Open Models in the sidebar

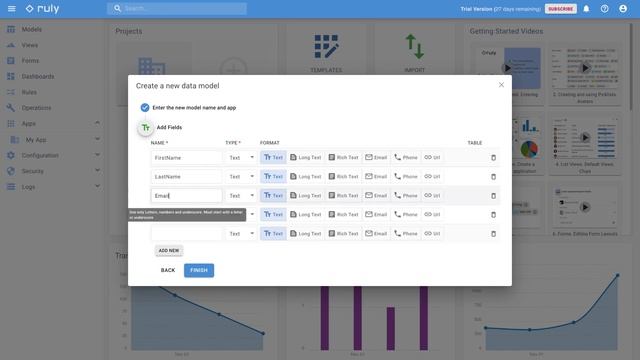tap(32, 29)
